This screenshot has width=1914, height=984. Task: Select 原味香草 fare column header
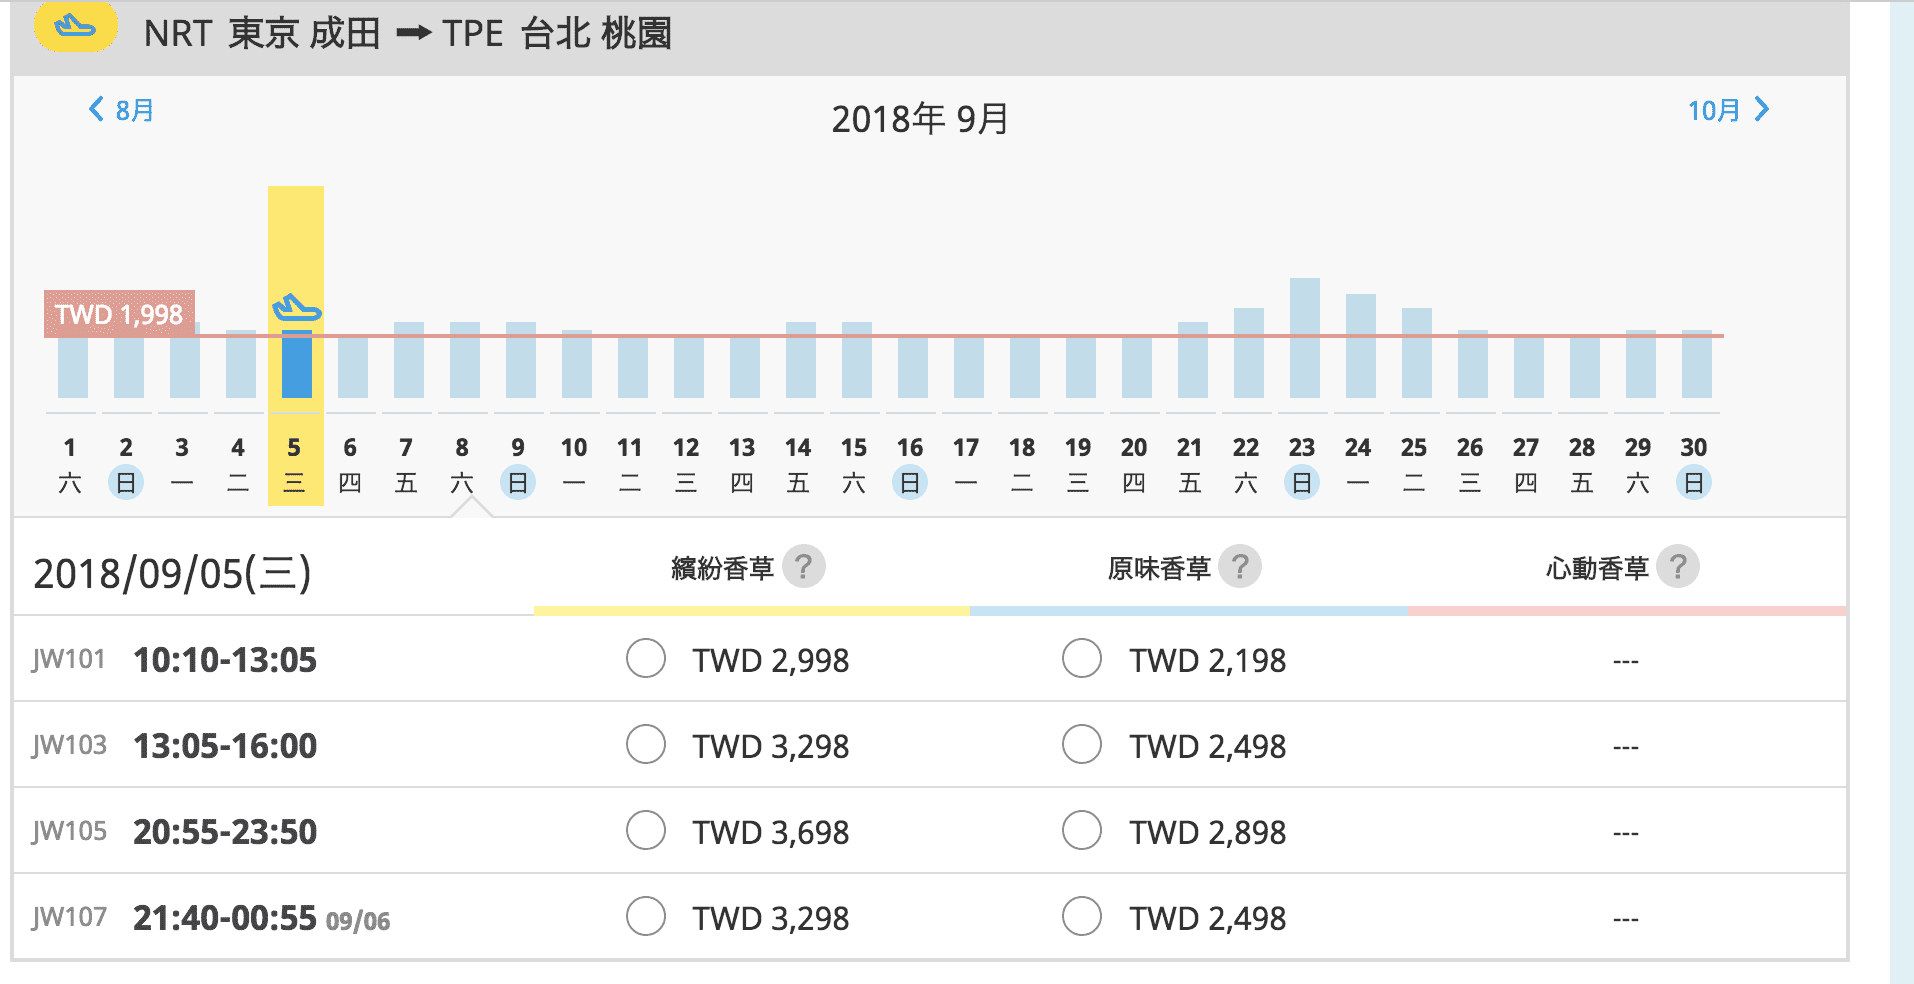[x=1159, y=569]
